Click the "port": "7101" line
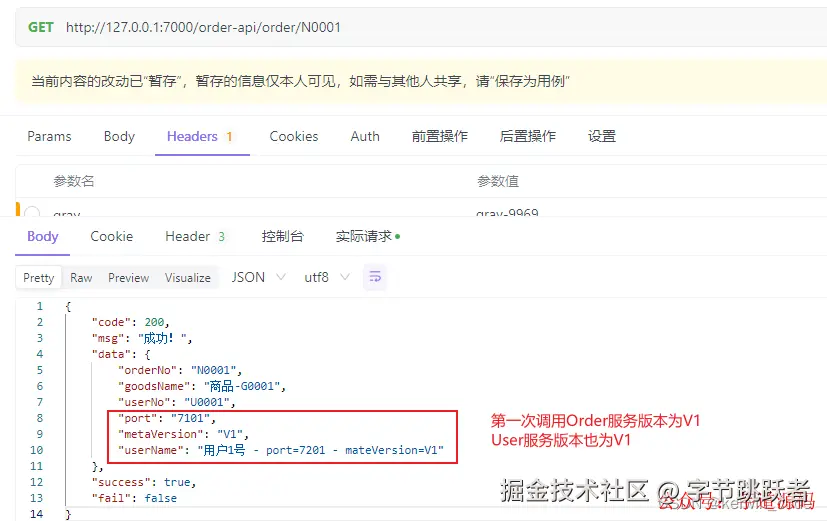The width and height of the screenshot is (827, 521). click(x=167, y=418)
